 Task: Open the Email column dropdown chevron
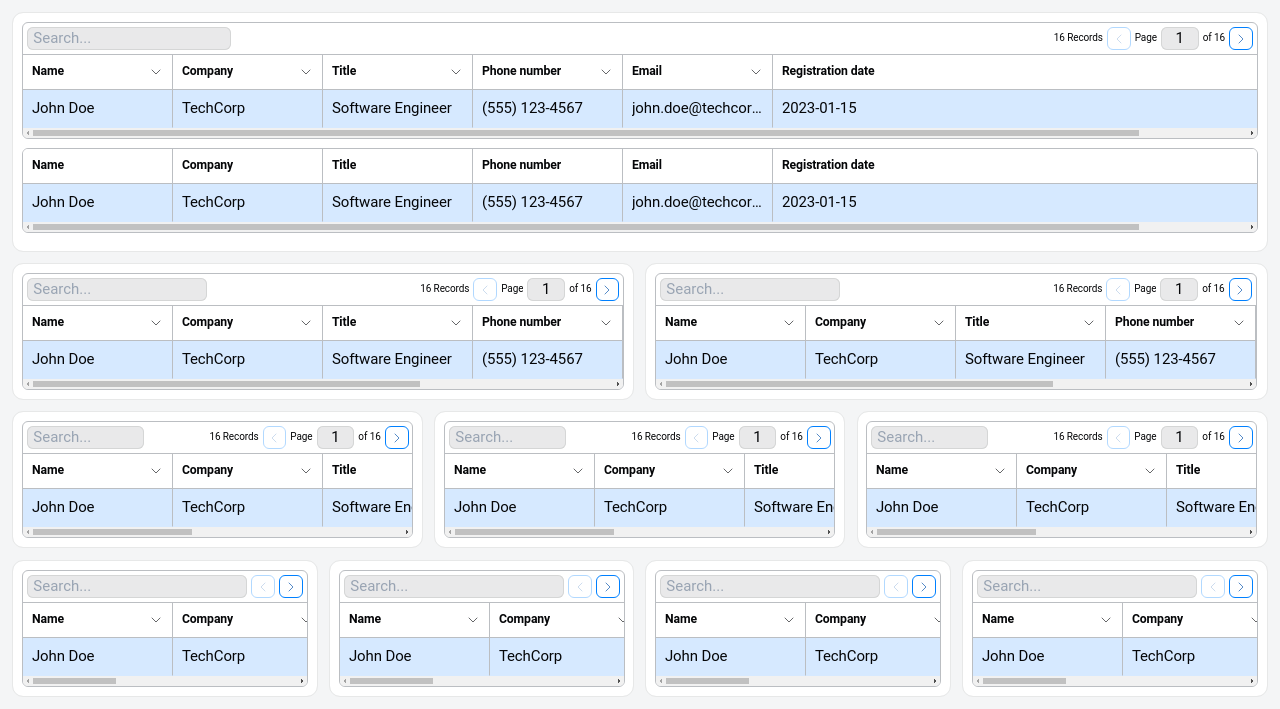point(756,72)
